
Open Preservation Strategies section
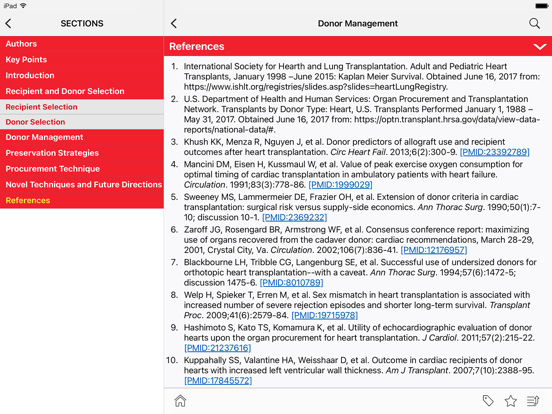82,153
